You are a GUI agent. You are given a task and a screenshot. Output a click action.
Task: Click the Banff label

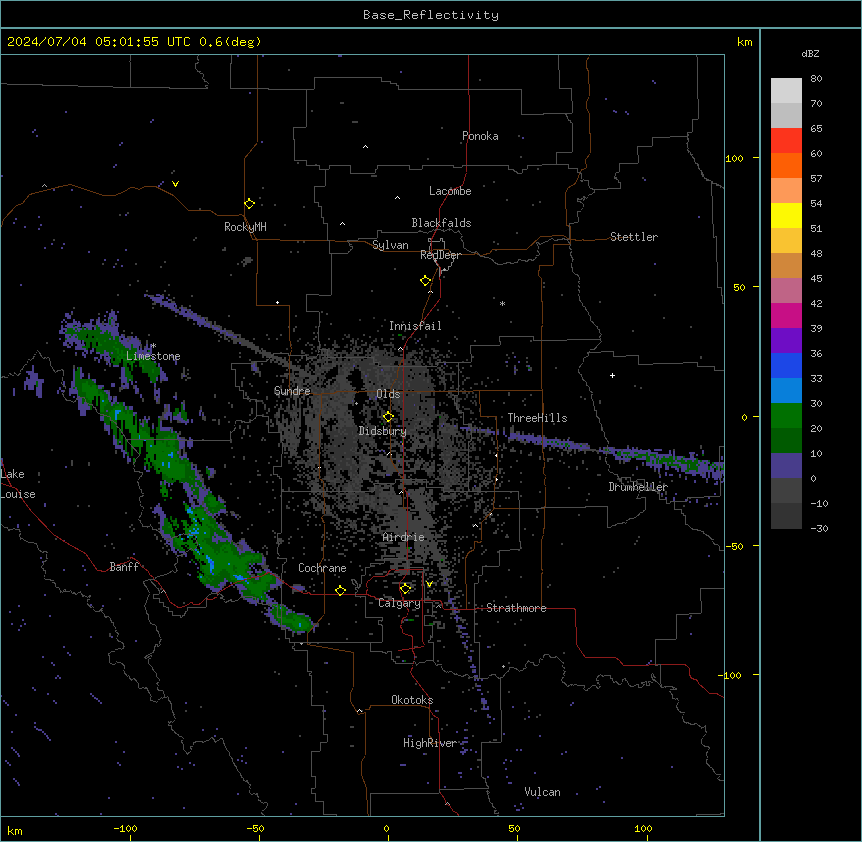(124, 567)
